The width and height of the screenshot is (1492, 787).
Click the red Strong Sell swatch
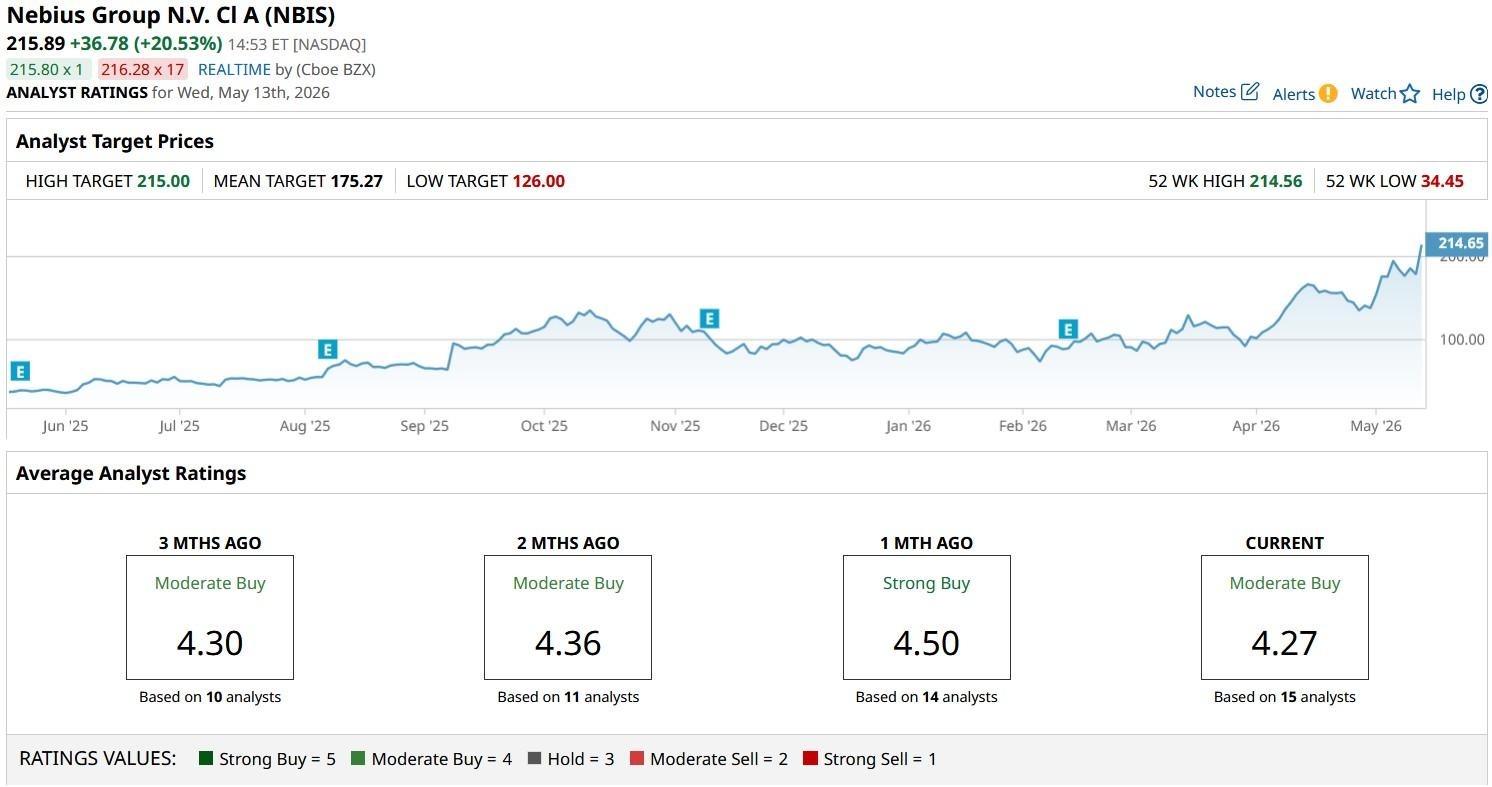pyautogui.click(x=810, y=759)
